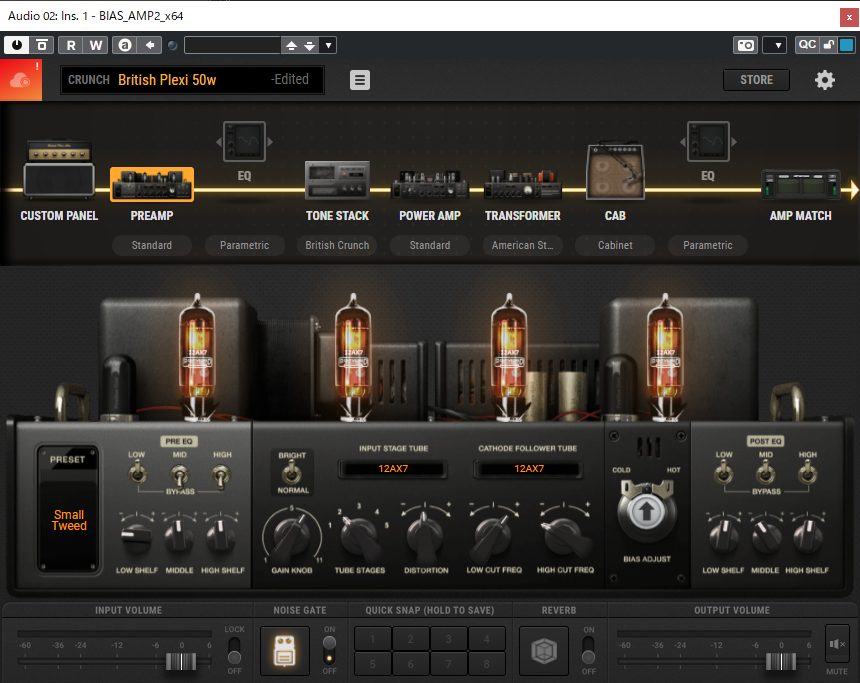Click the Distortion knob
The image size is (860, 683).
pyautogui.click(x=426, y=536)
